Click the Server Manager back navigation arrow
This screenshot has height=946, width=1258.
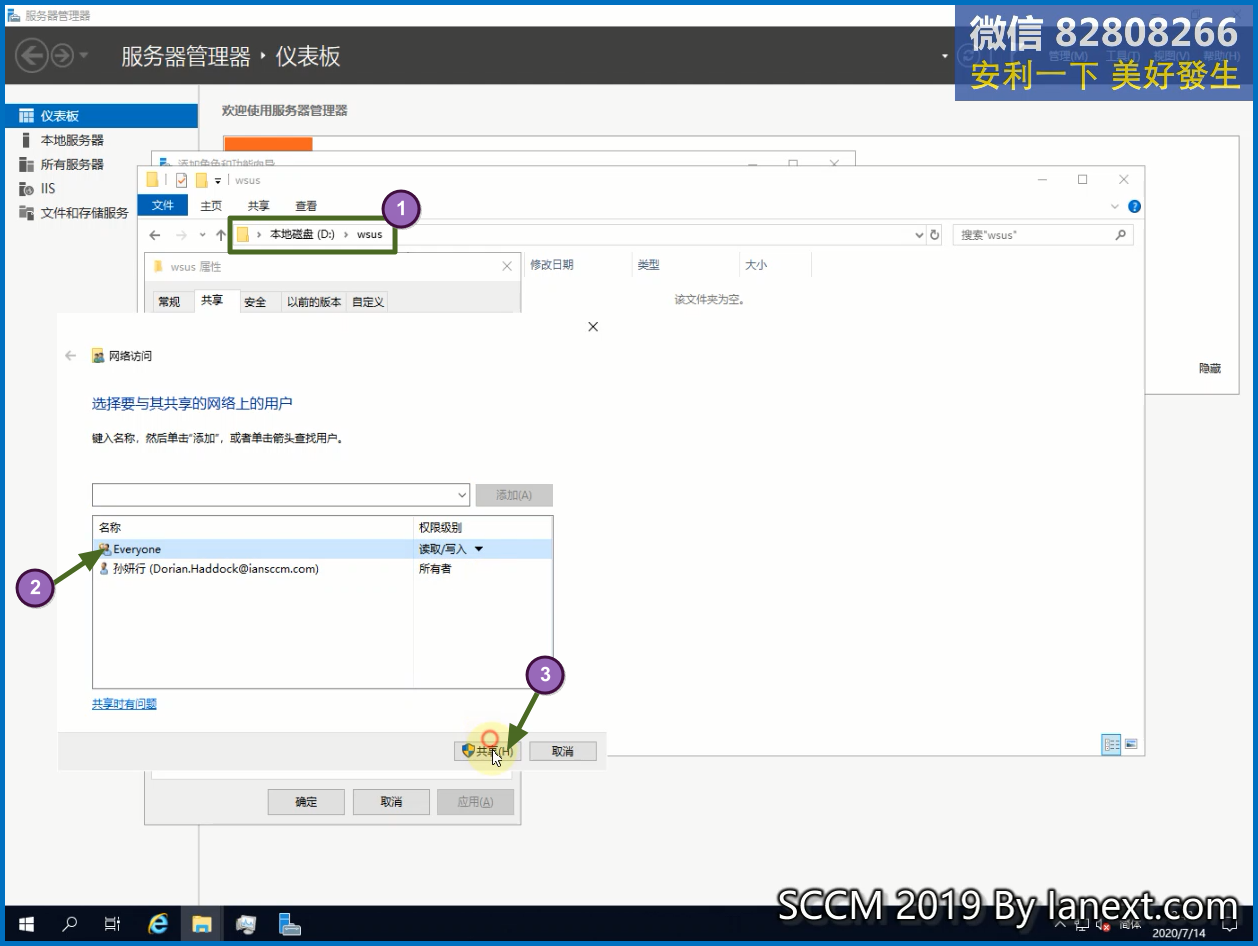pos(32,56)
